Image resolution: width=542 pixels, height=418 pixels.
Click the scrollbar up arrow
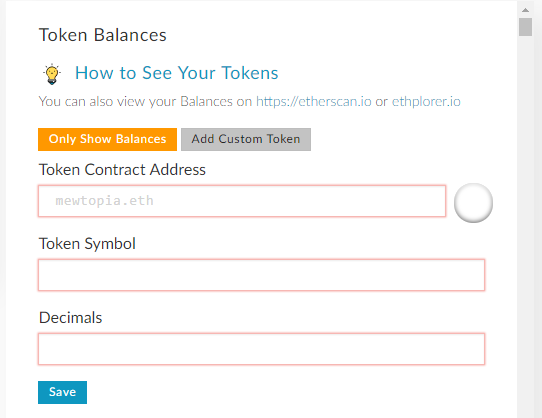click(525, 10)
